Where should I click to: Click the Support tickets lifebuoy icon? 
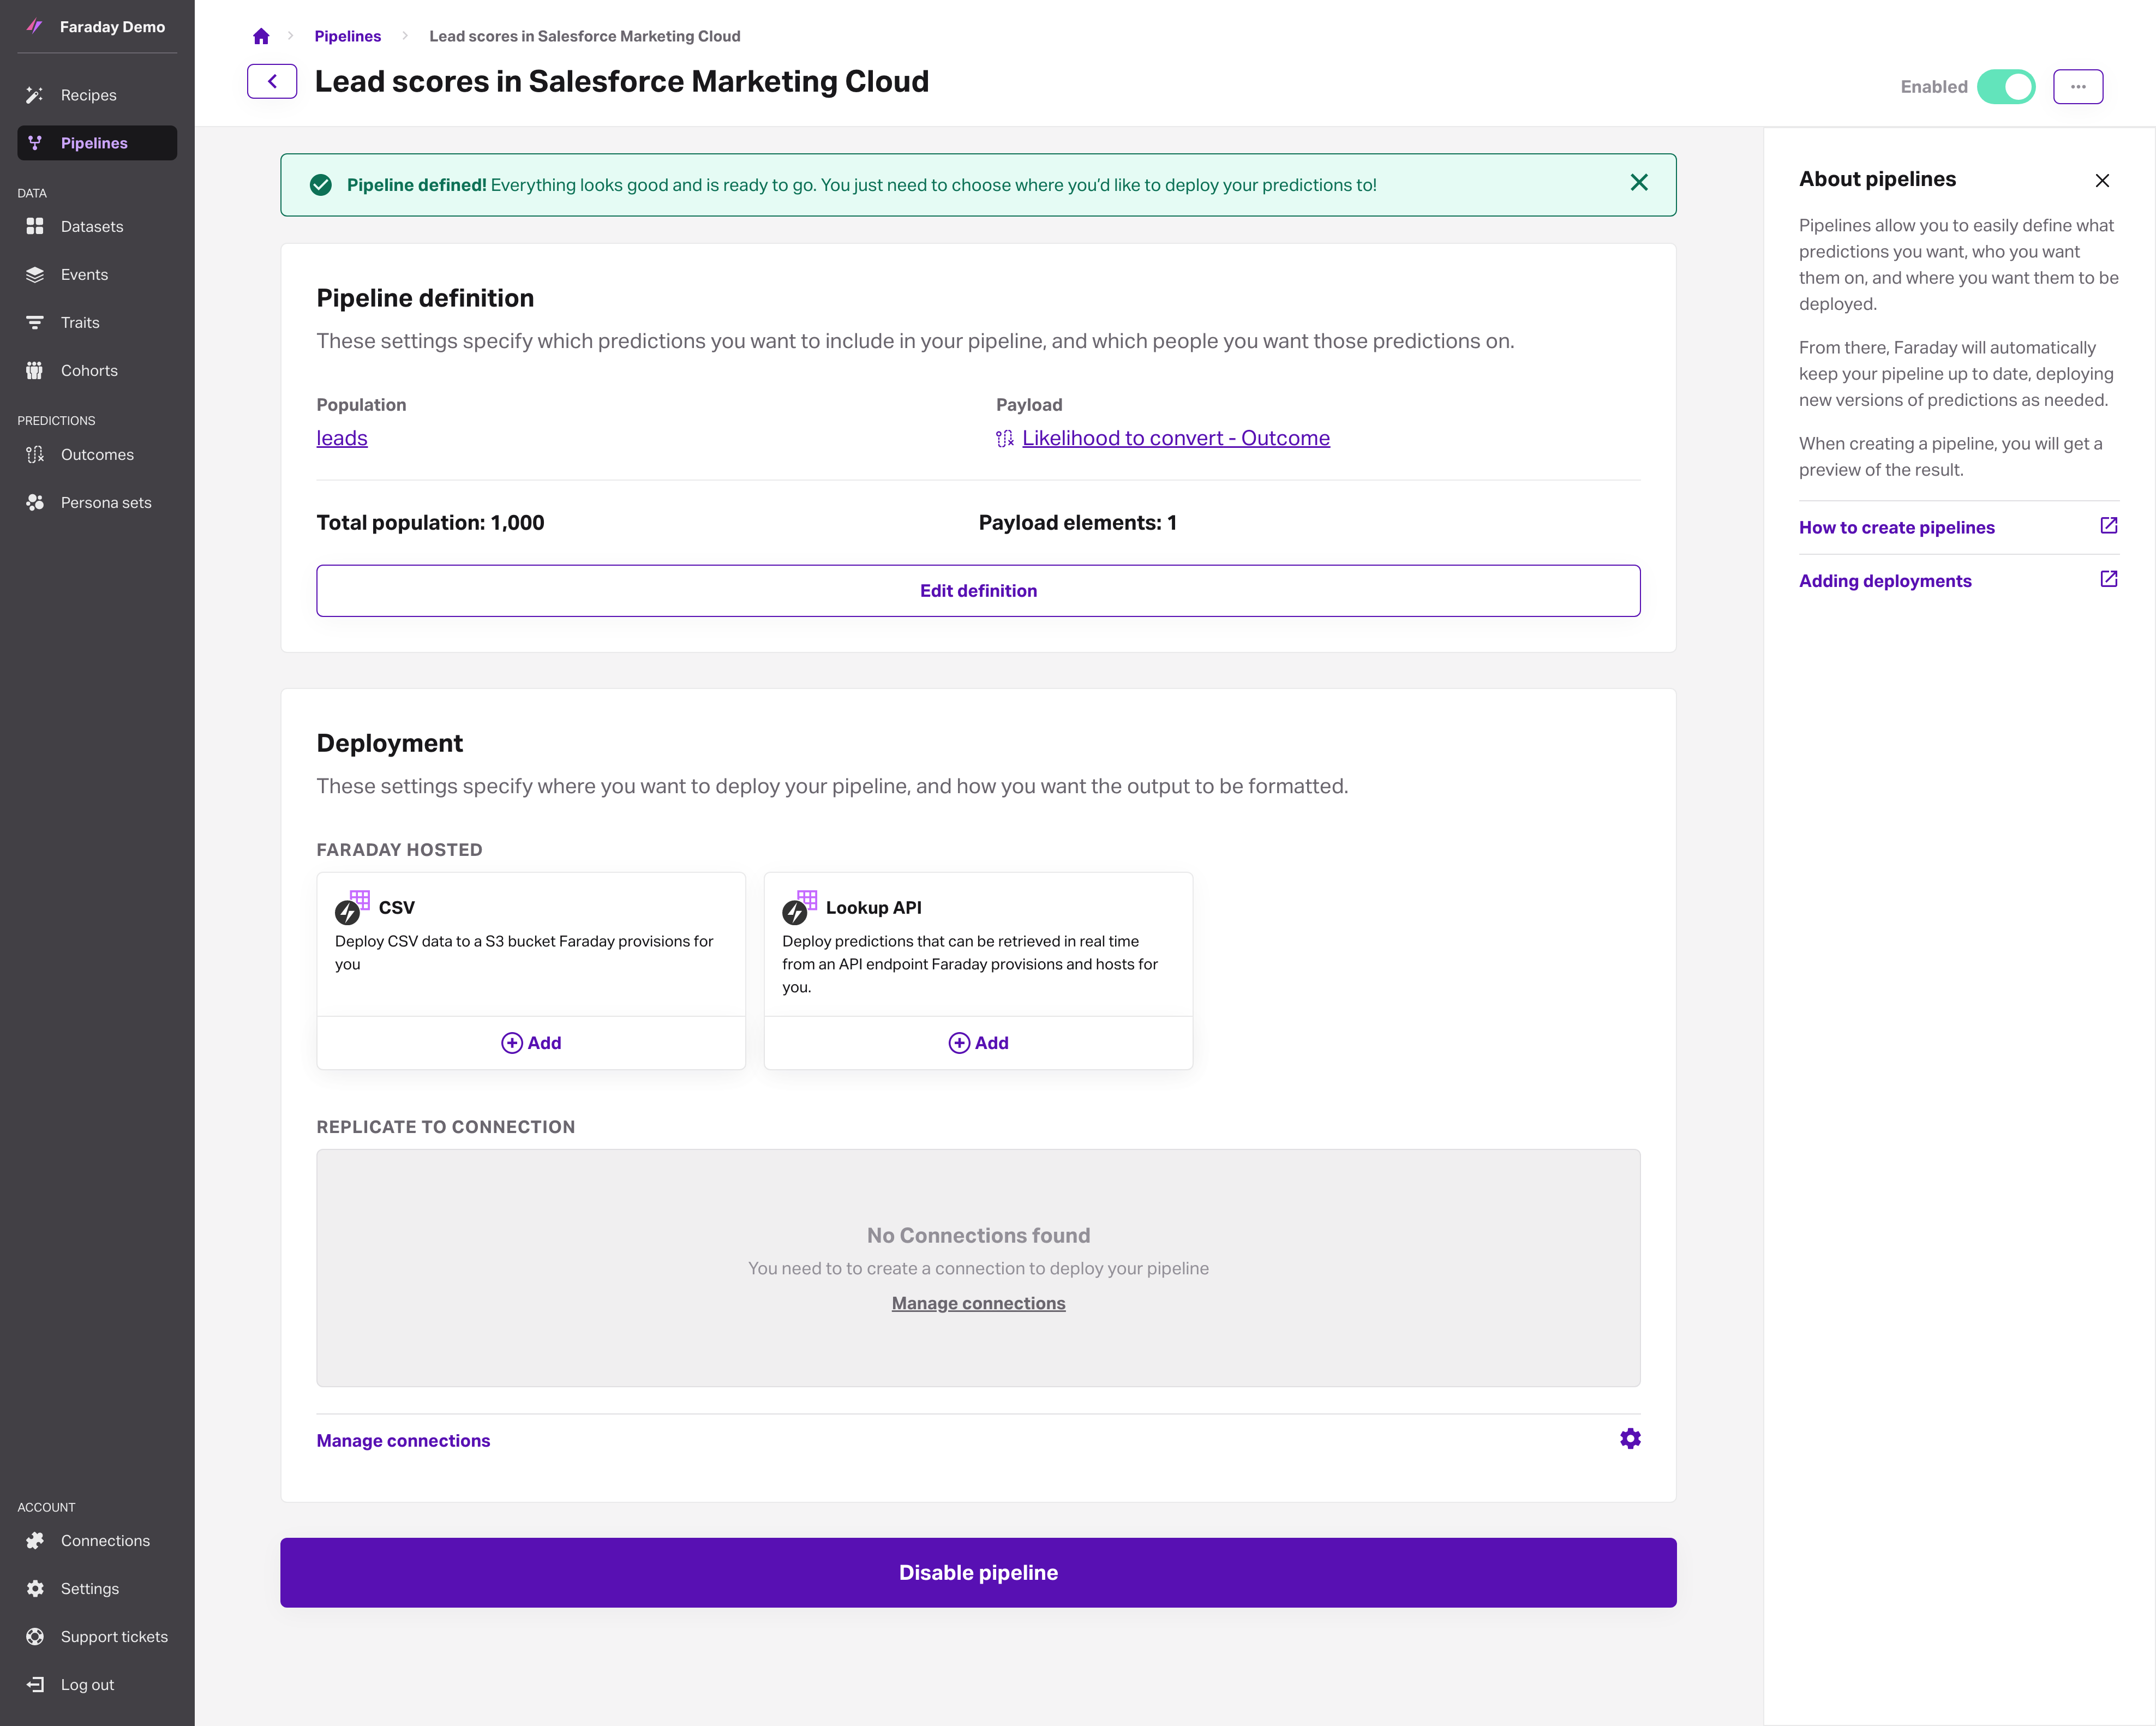coord(35,1636)
